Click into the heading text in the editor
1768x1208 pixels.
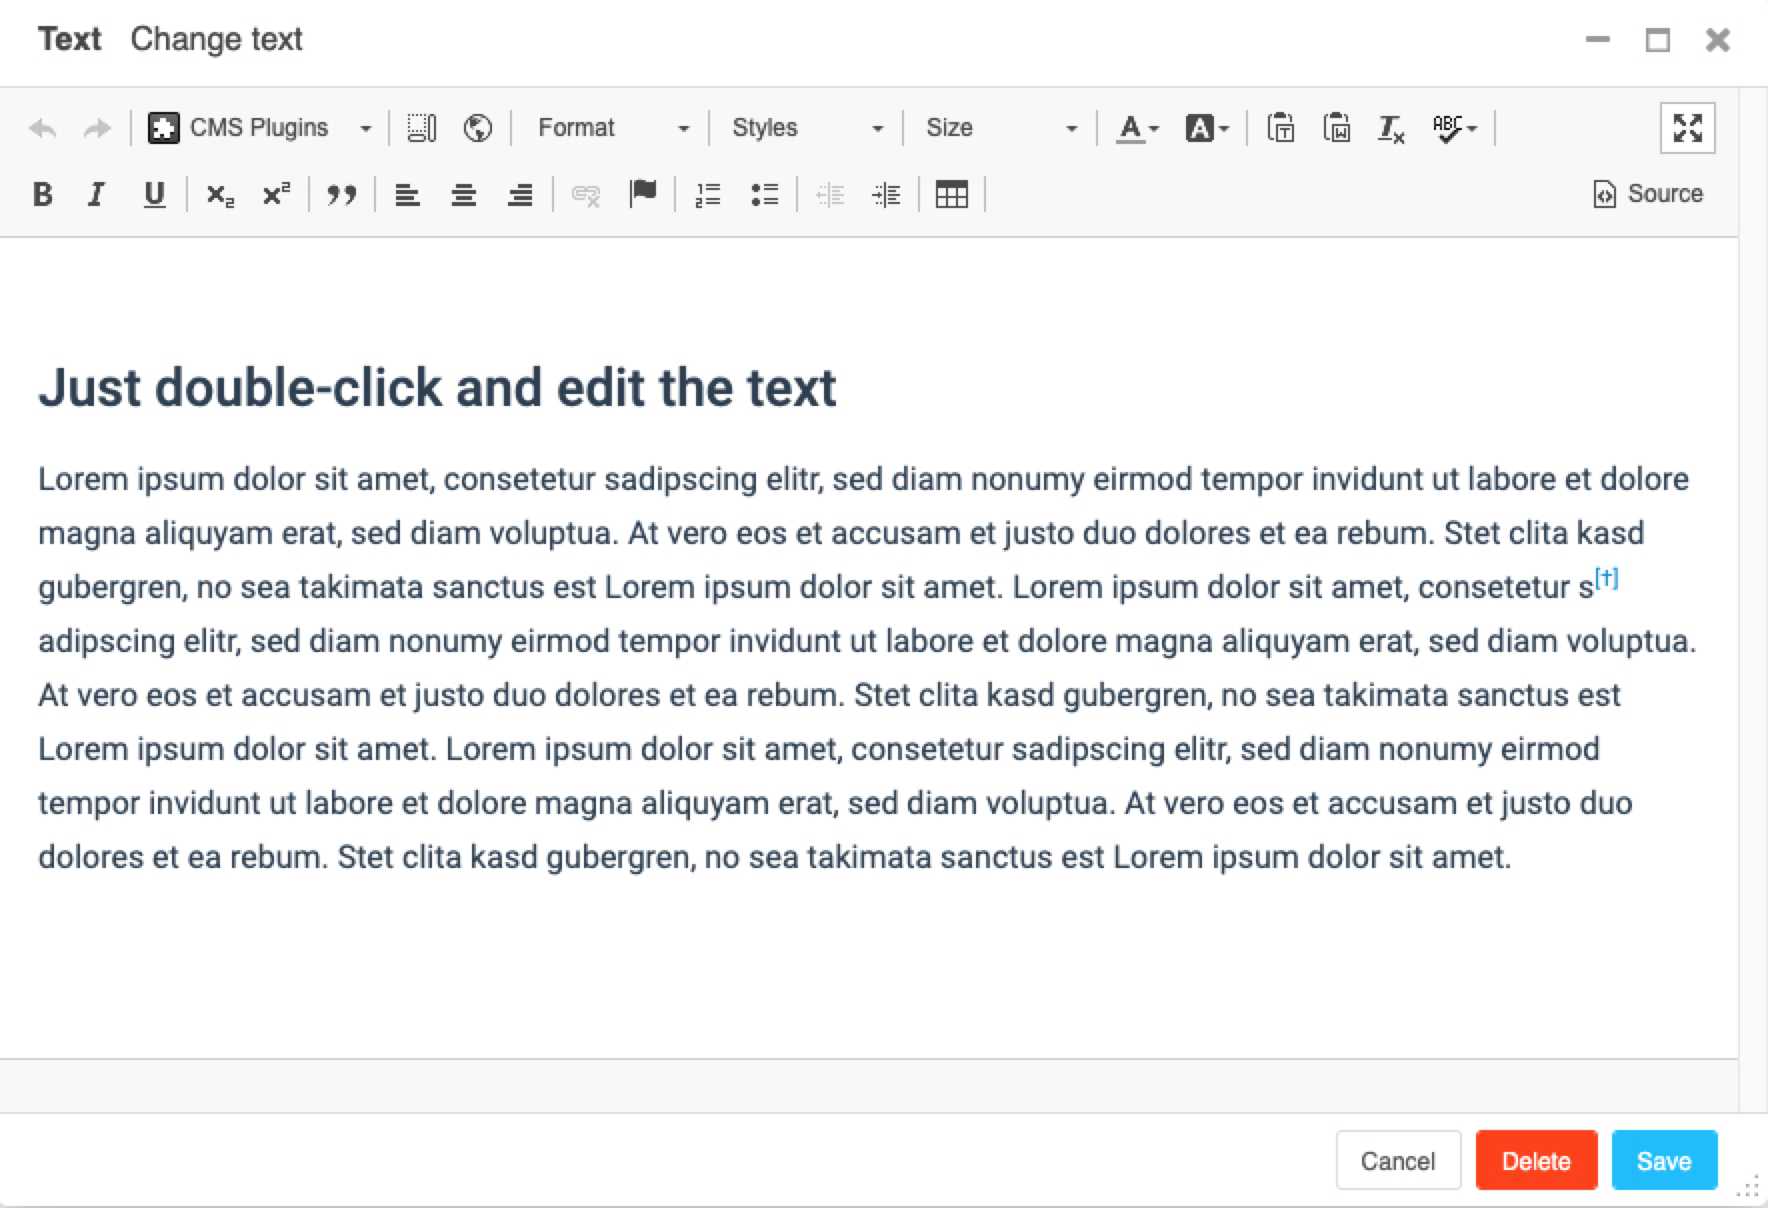[437, 388]
